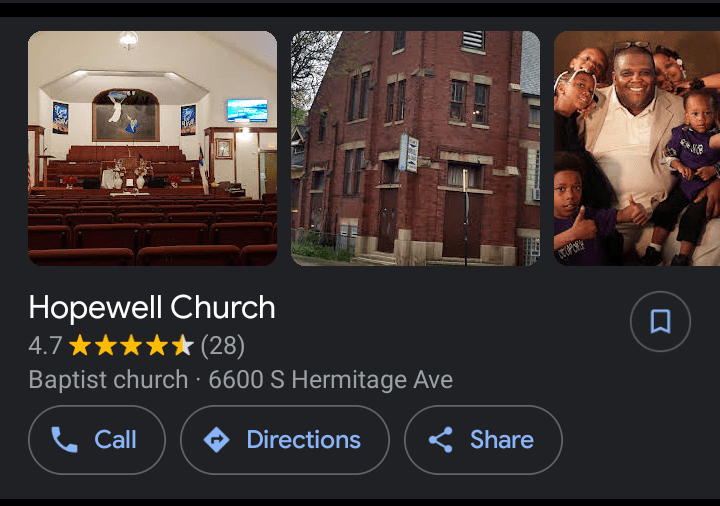Image resolution: width=720 pixels, height=506 pixels.
Task: Click the phone handset icon
Action: point(64,440)
